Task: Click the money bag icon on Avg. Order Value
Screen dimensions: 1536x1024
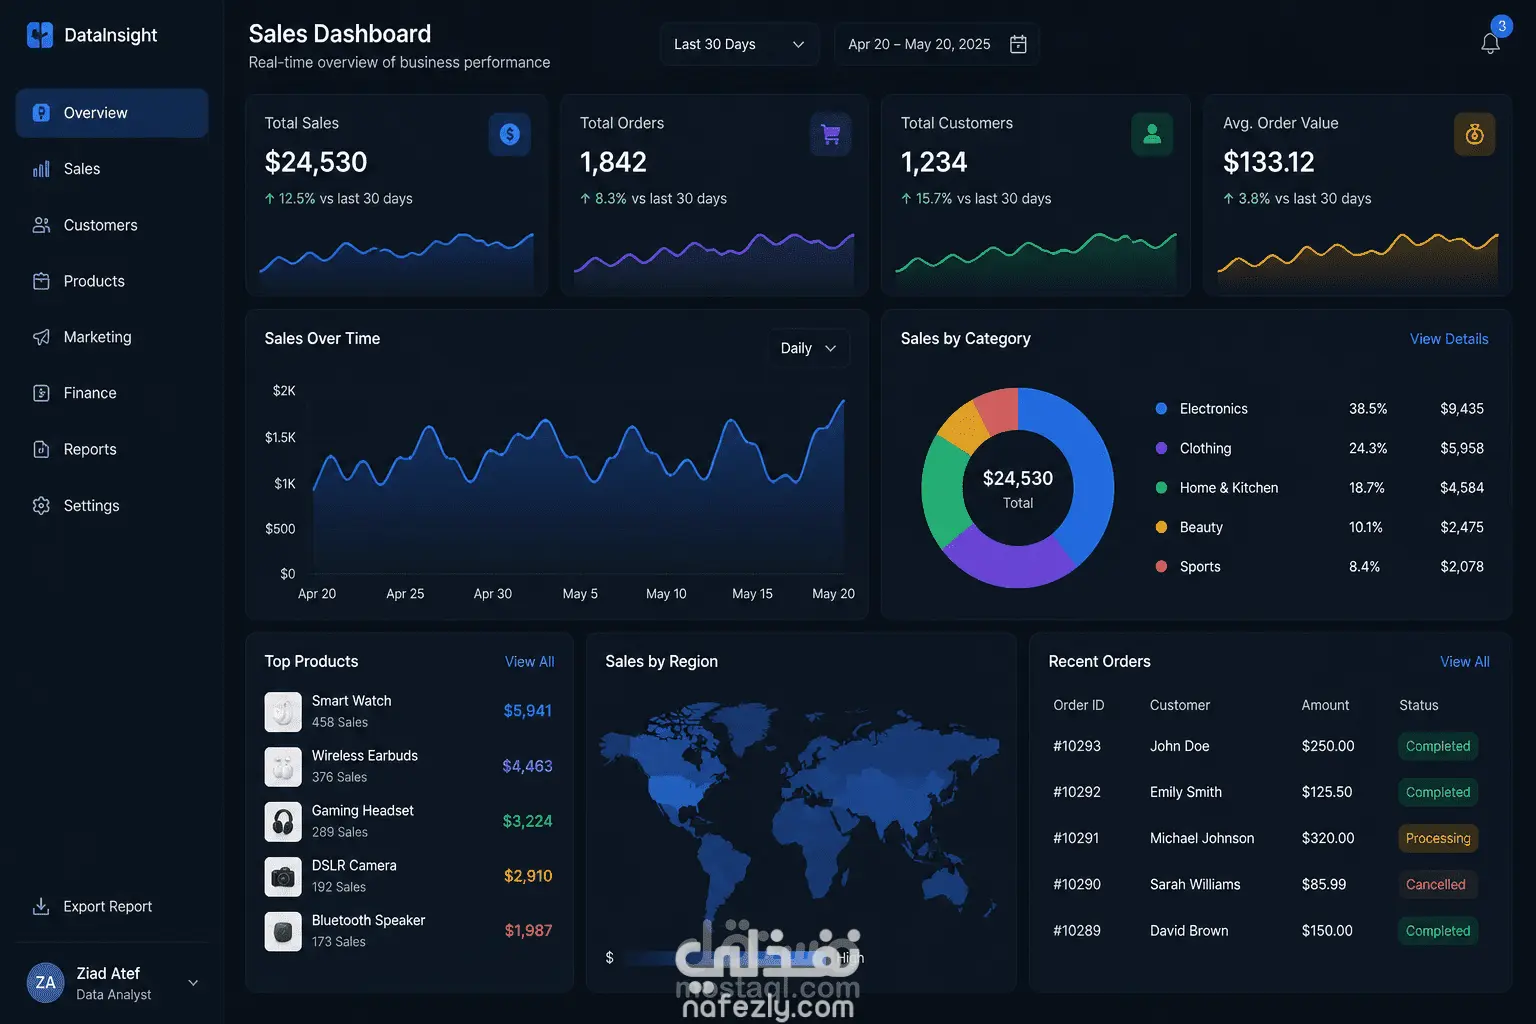Action: 1474,134
